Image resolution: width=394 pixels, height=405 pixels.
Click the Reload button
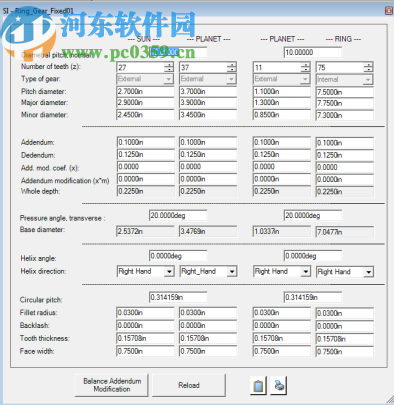tap(189, 385)
